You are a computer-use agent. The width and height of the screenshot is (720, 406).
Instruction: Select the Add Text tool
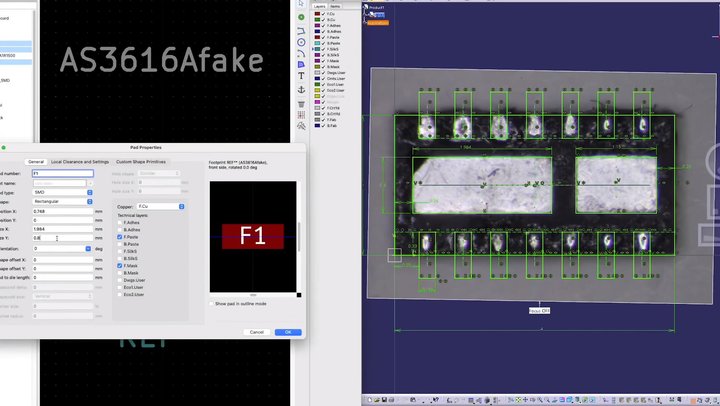tap(301, 75)
